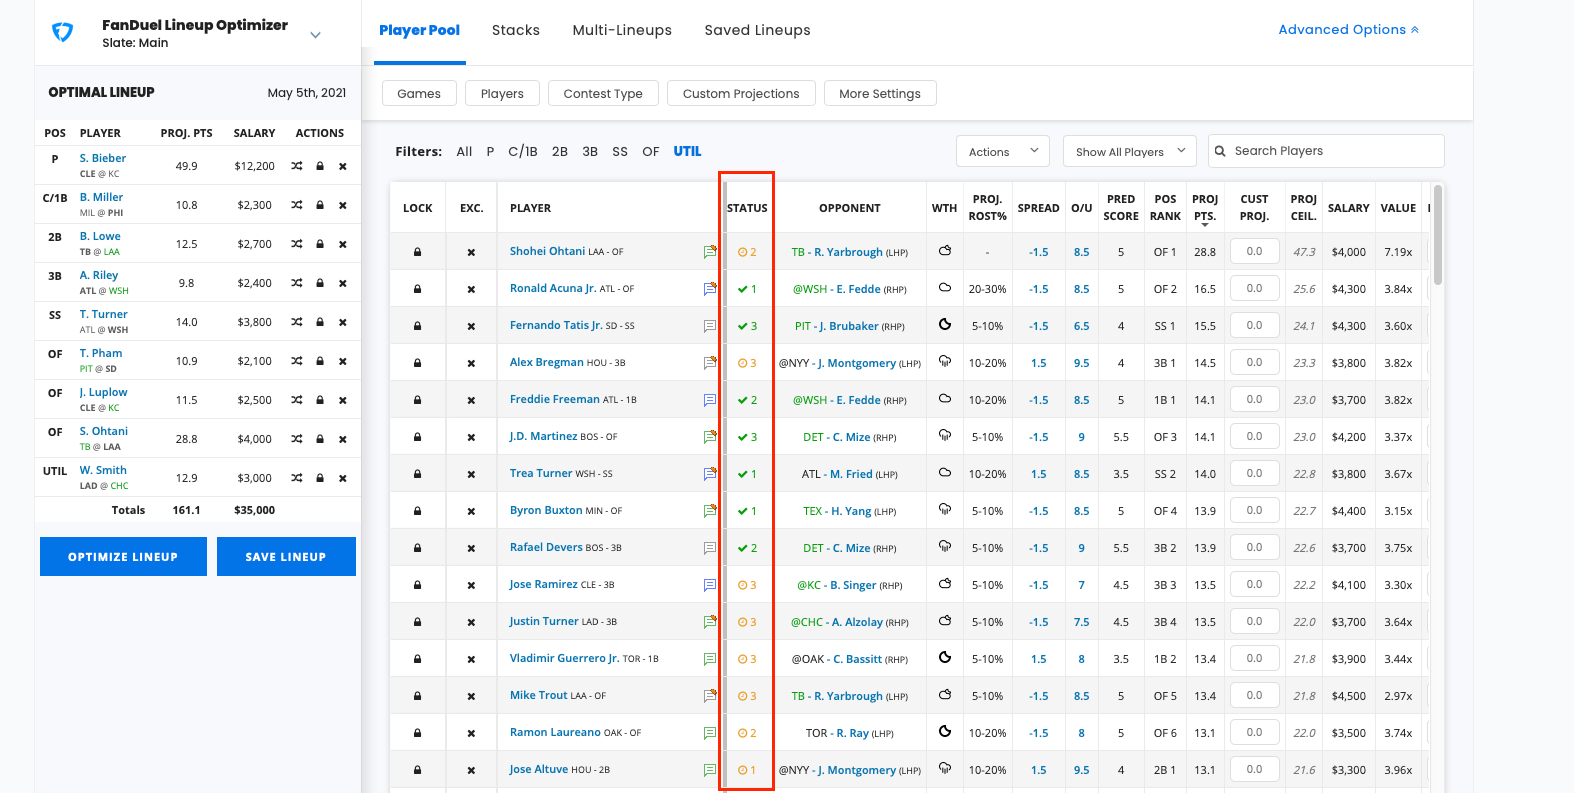Lock S. Ohtani in optimal lineup

[x=320, y=439]
